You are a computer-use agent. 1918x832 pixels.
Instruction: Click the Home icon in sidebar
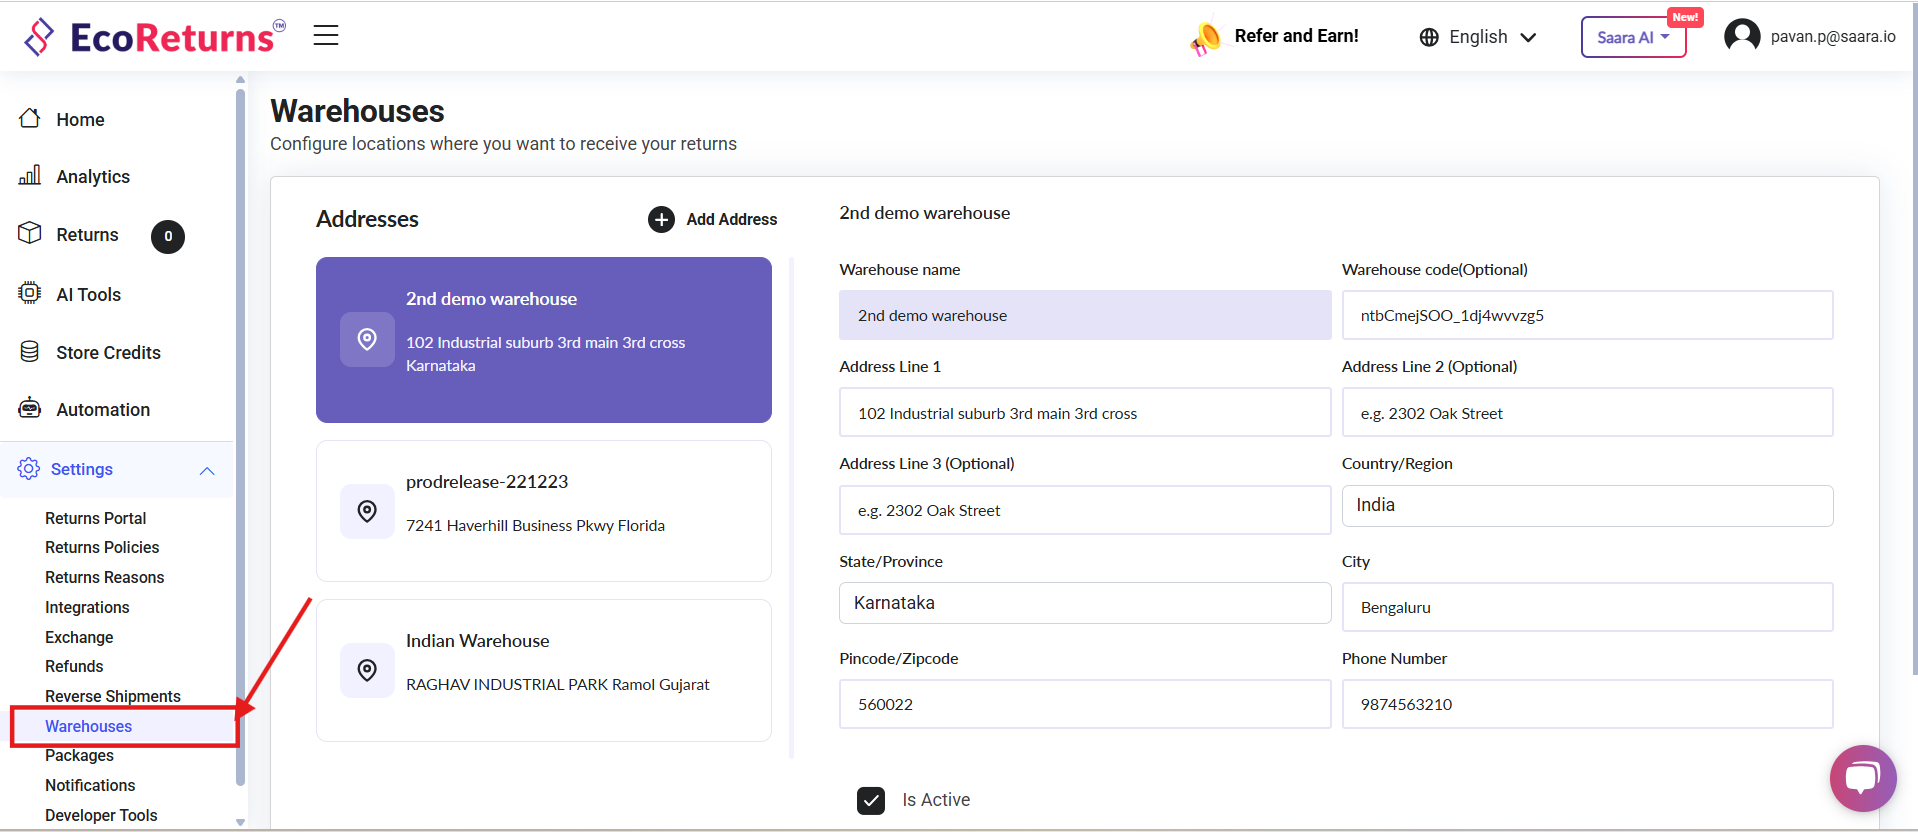30,119
